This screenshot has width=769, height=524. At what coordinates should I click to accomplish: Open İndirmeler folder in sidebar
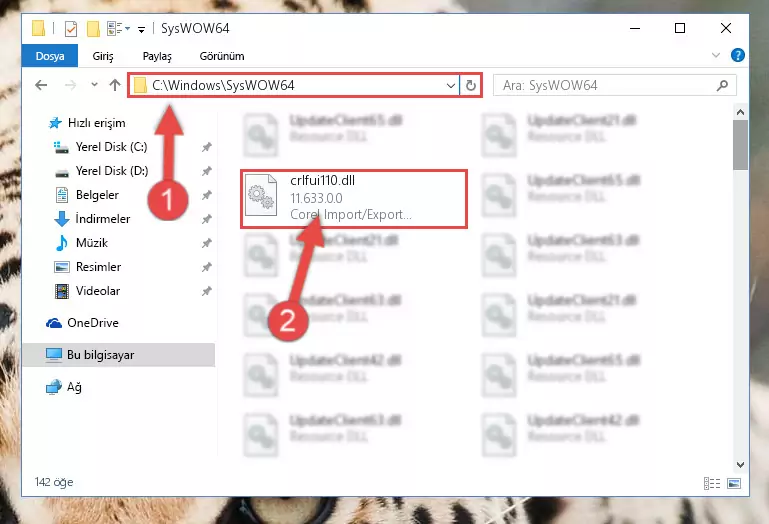click(103, 219)
